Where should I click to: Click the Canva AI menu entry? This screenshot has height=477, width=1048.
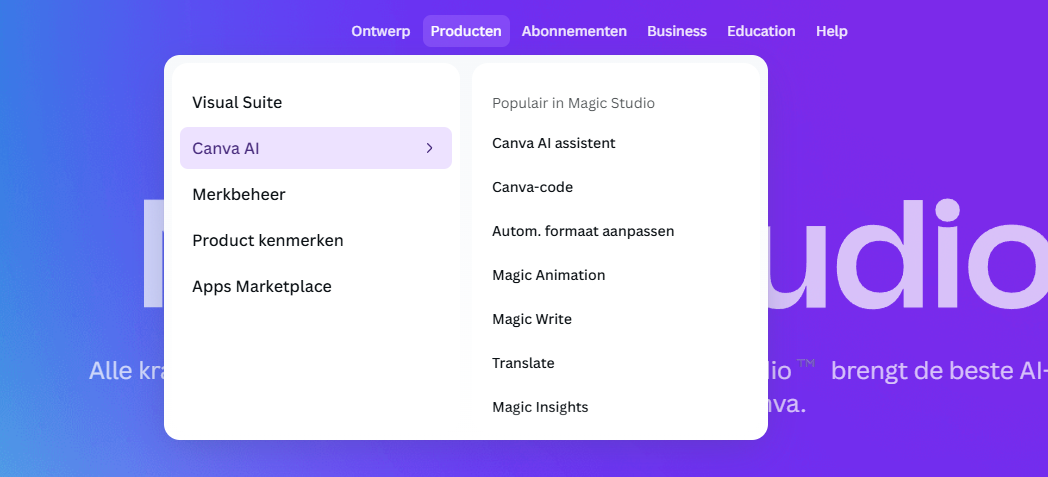[226, 148]
